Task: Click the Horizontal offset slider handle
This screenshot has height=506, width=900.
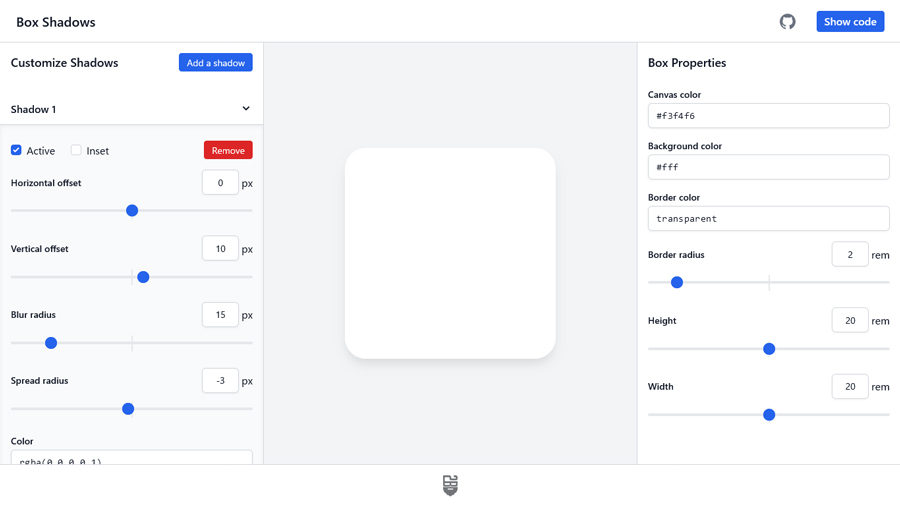Action: pos(132,211)
